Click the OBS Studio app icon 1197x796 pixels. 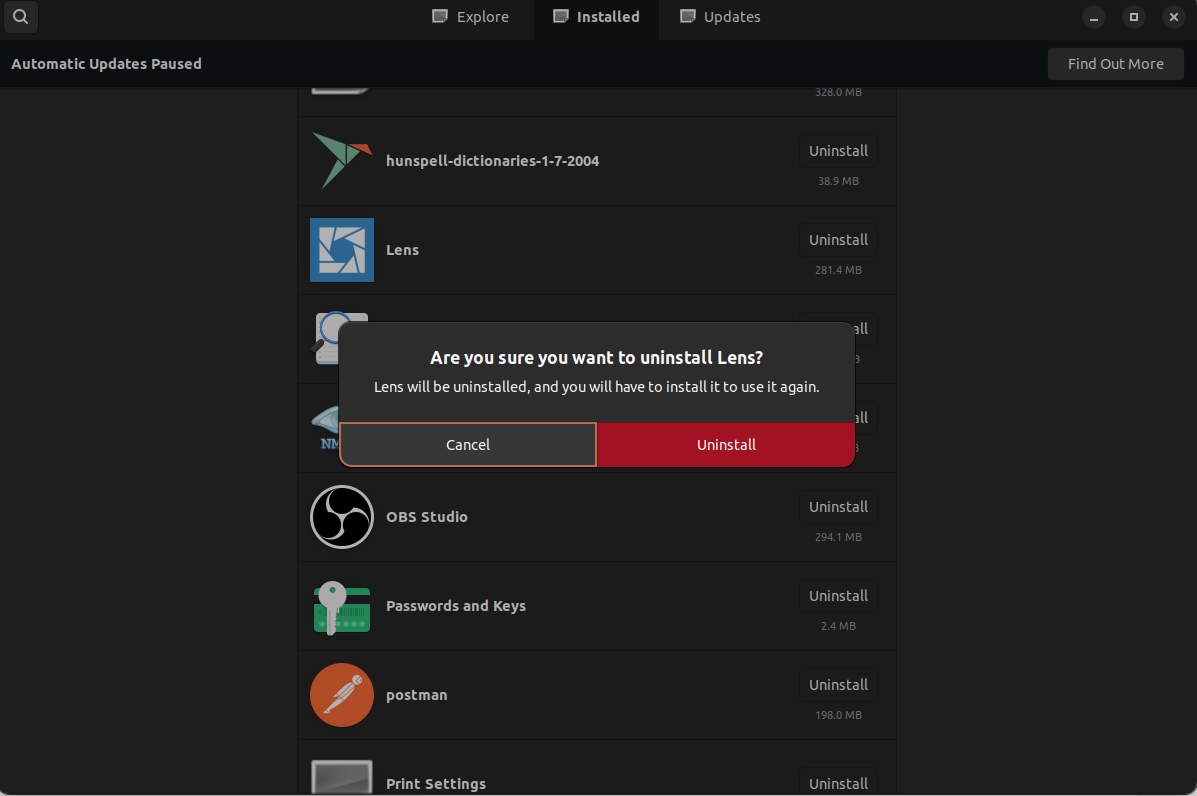click(x=342, y=517)
